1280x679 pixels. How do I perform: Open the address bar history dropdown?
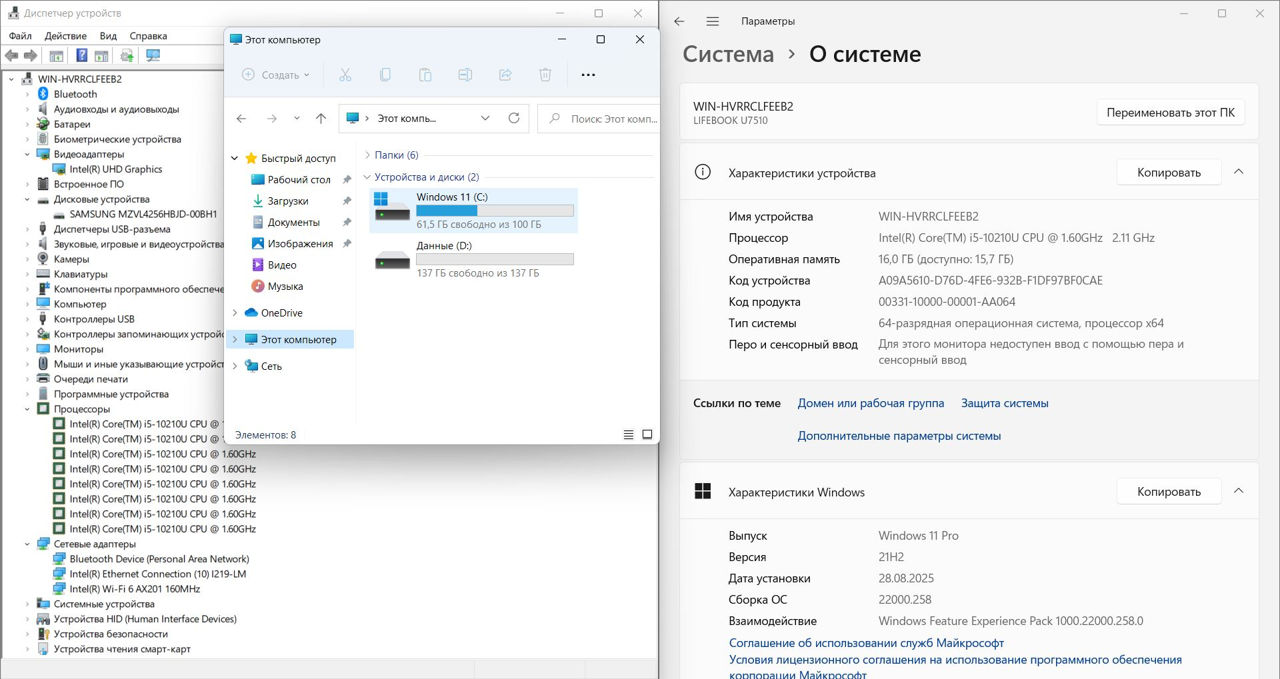[x=485, y=118]
